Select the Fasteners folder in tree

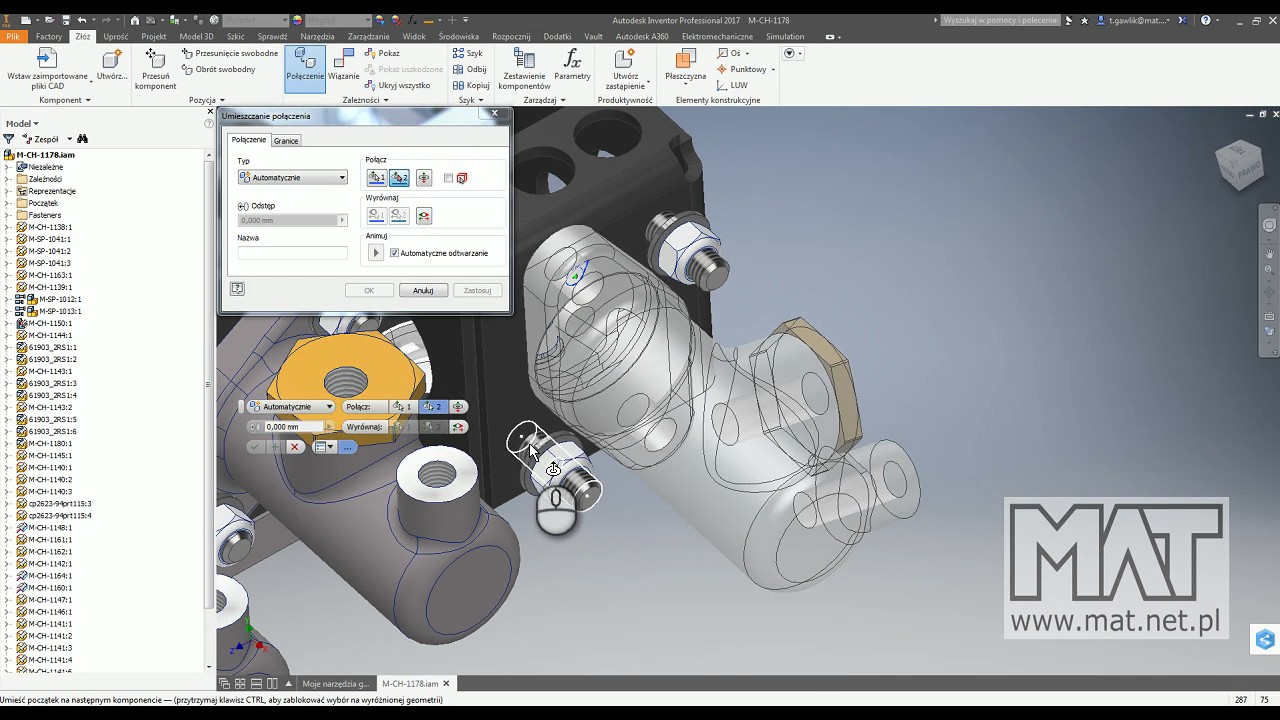coord(39,215)
